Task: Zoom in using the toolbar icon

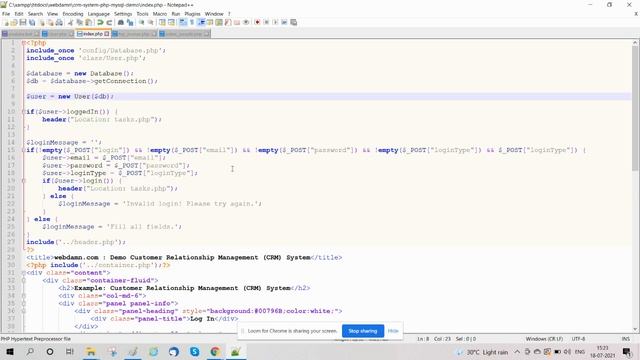Action: [x=141, y=22]
